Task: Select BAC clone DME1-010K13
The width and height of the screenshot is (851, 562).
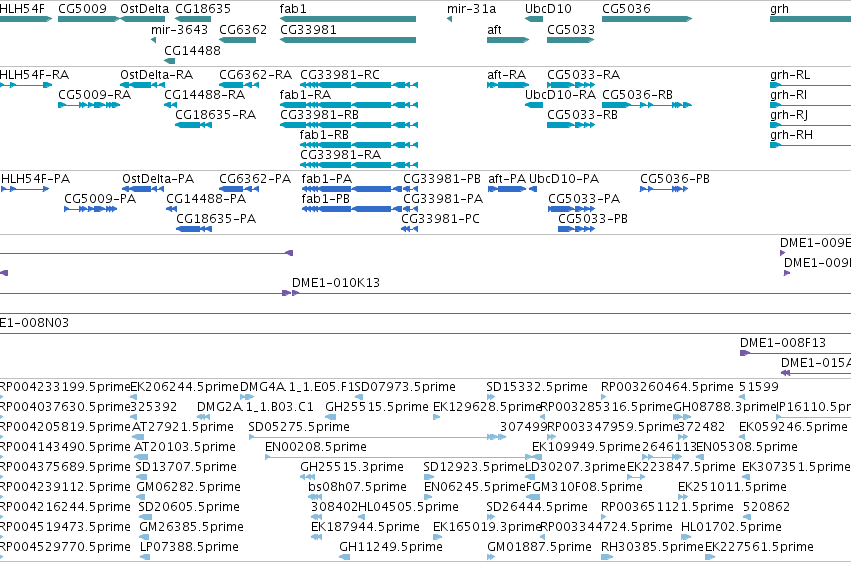Action: [336, 283]
